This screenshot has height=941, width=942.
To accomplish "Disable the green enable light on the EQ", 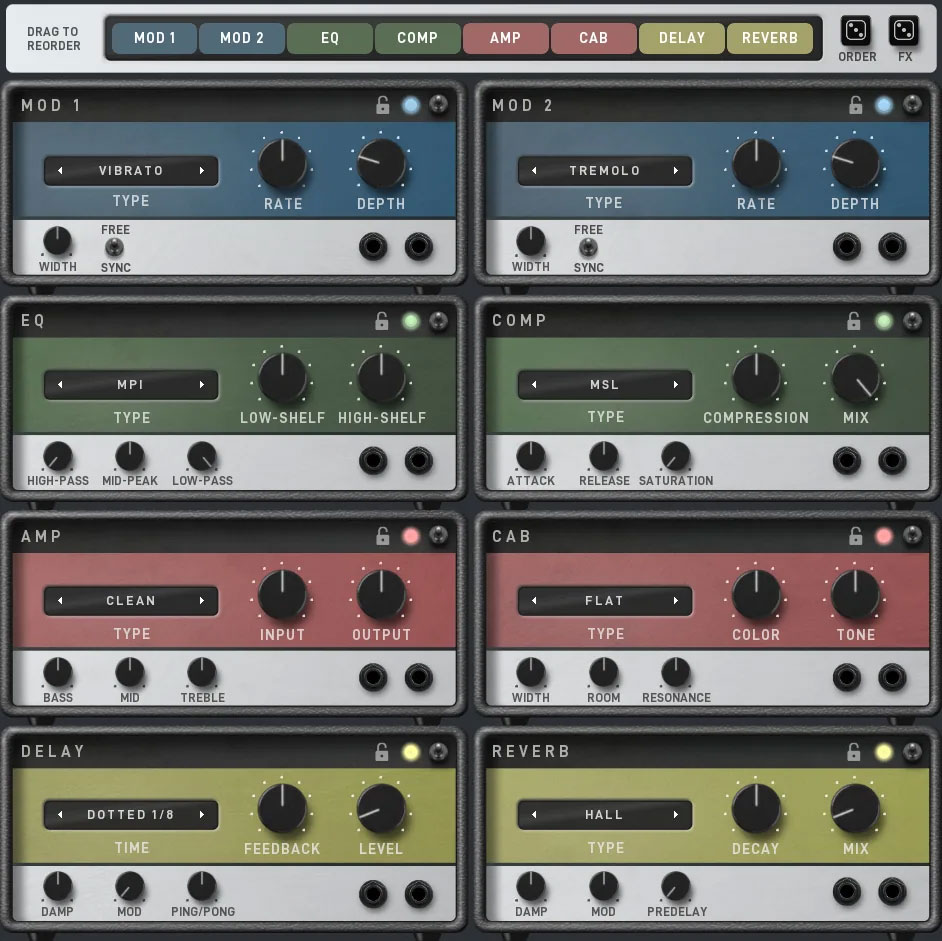I will [x=410, y=321].
